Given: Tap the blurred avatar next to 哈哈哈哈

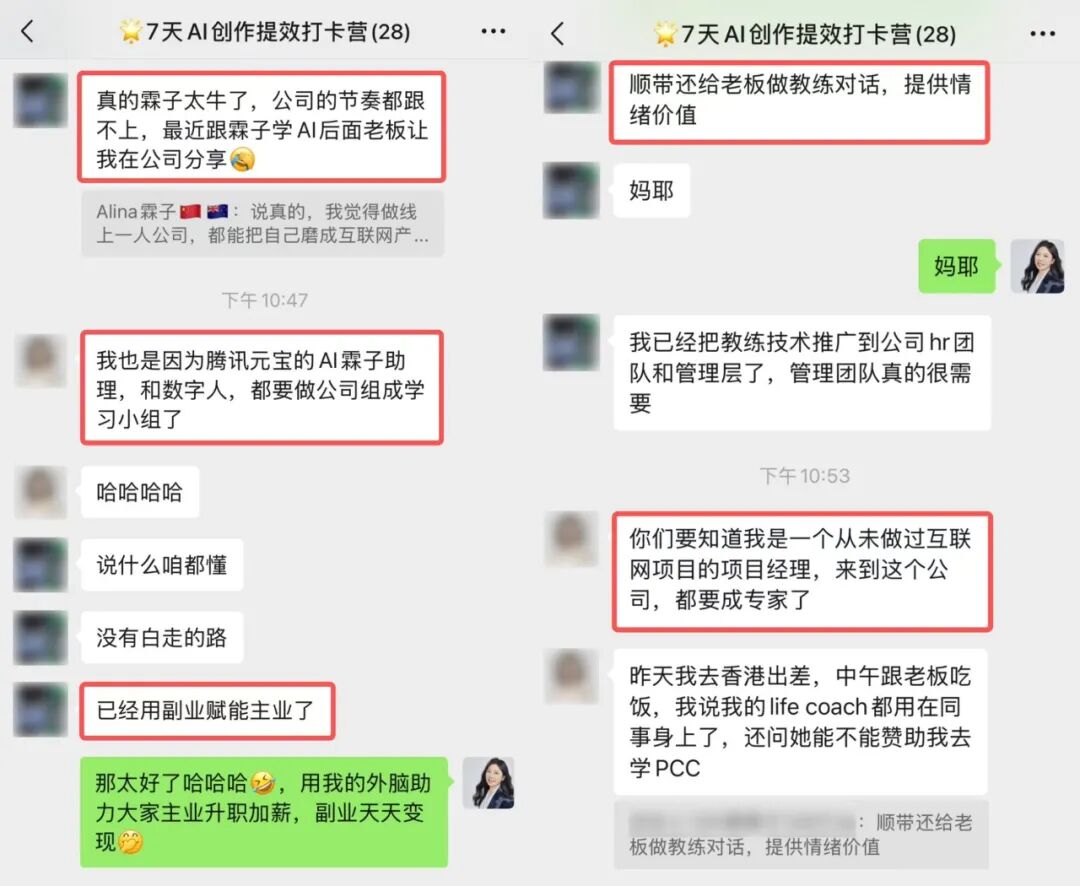Looking at the screenshot, I should point(40,492).
